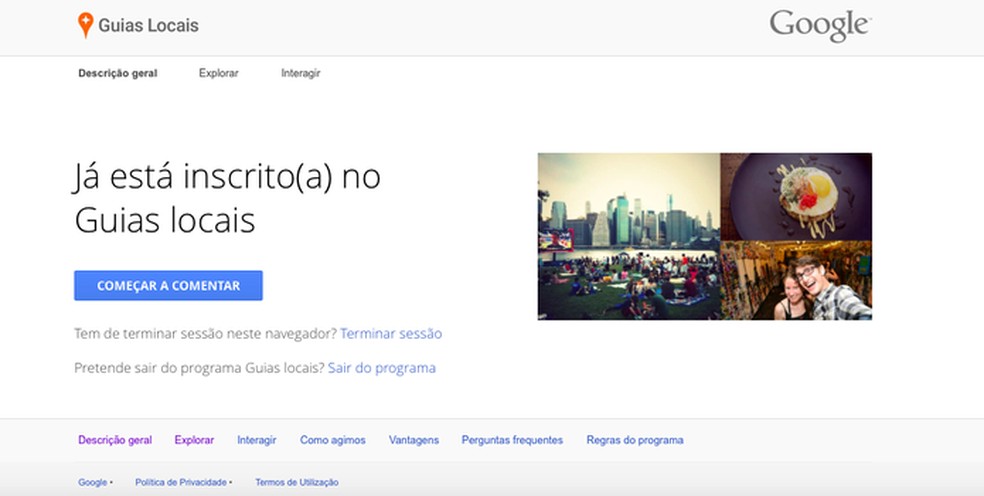Click the Google logo in header
This screenshot has height=496, width=984.
[820, 26]
